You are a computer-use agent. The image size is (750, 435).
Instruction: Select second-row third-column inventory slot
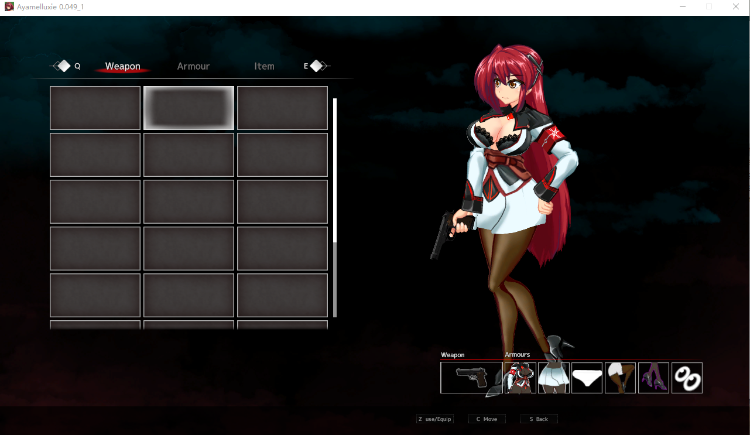click(282, 155)
